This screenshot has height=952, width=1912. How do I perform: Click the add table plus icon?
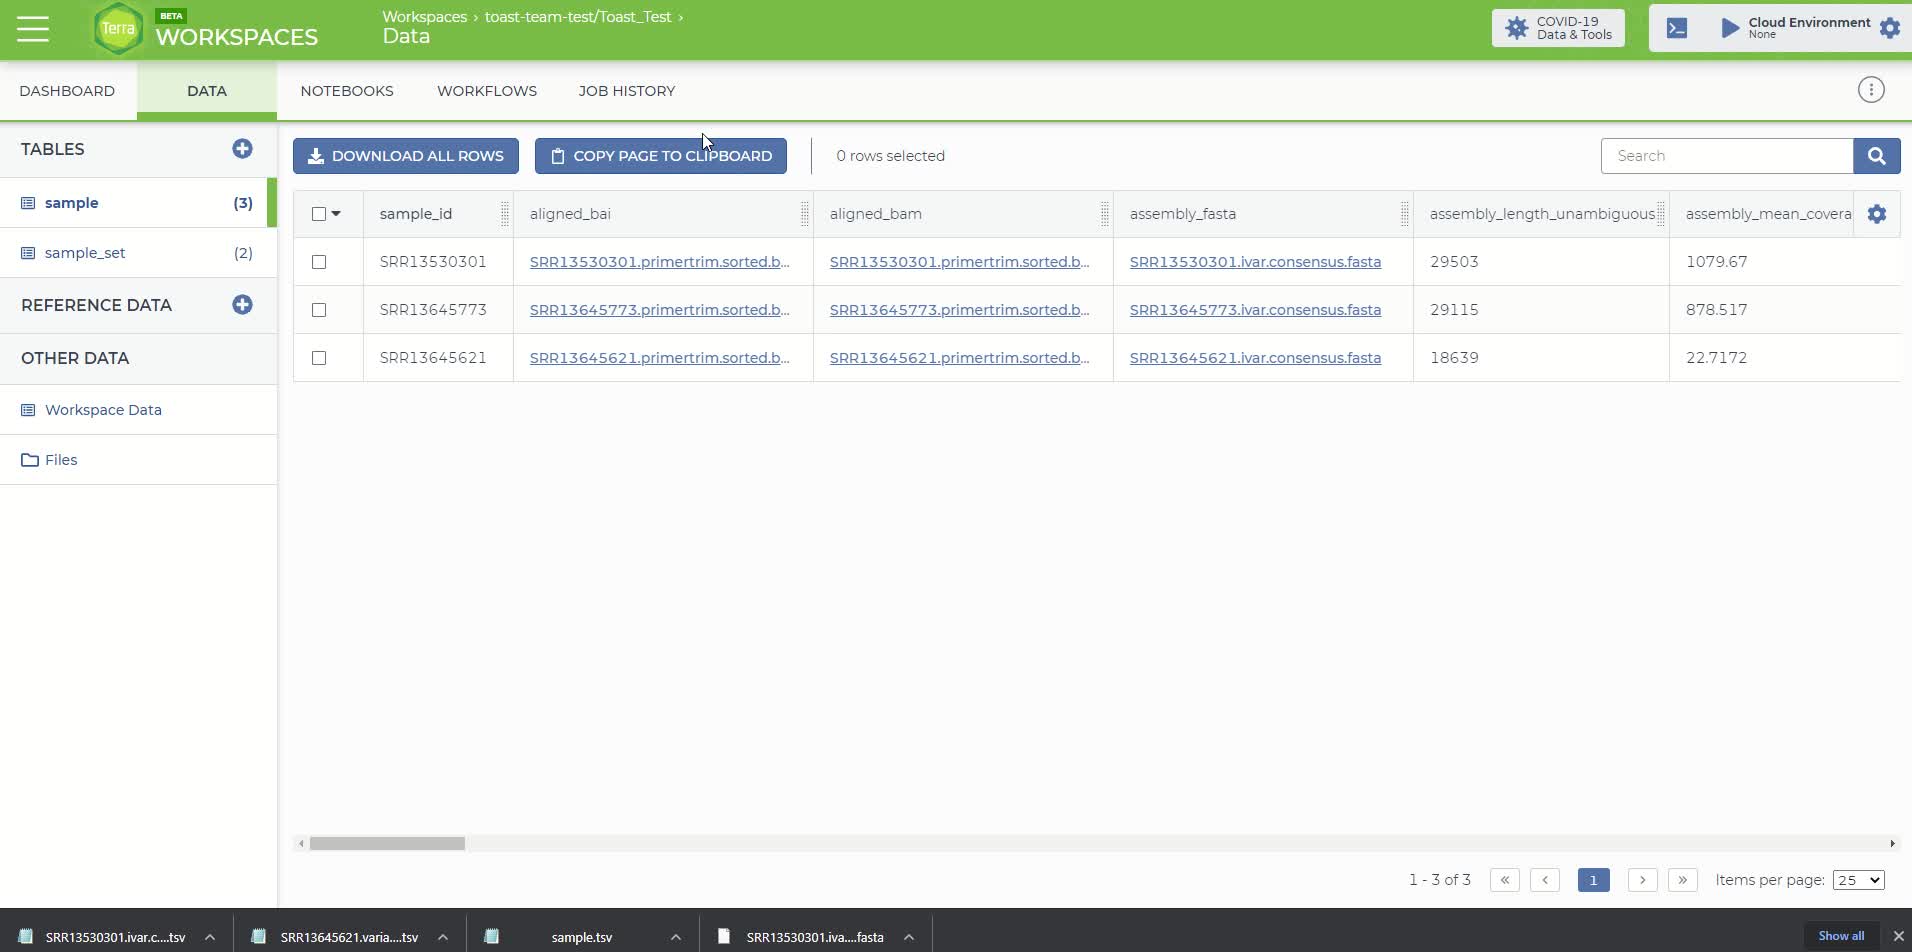point(242,149)
